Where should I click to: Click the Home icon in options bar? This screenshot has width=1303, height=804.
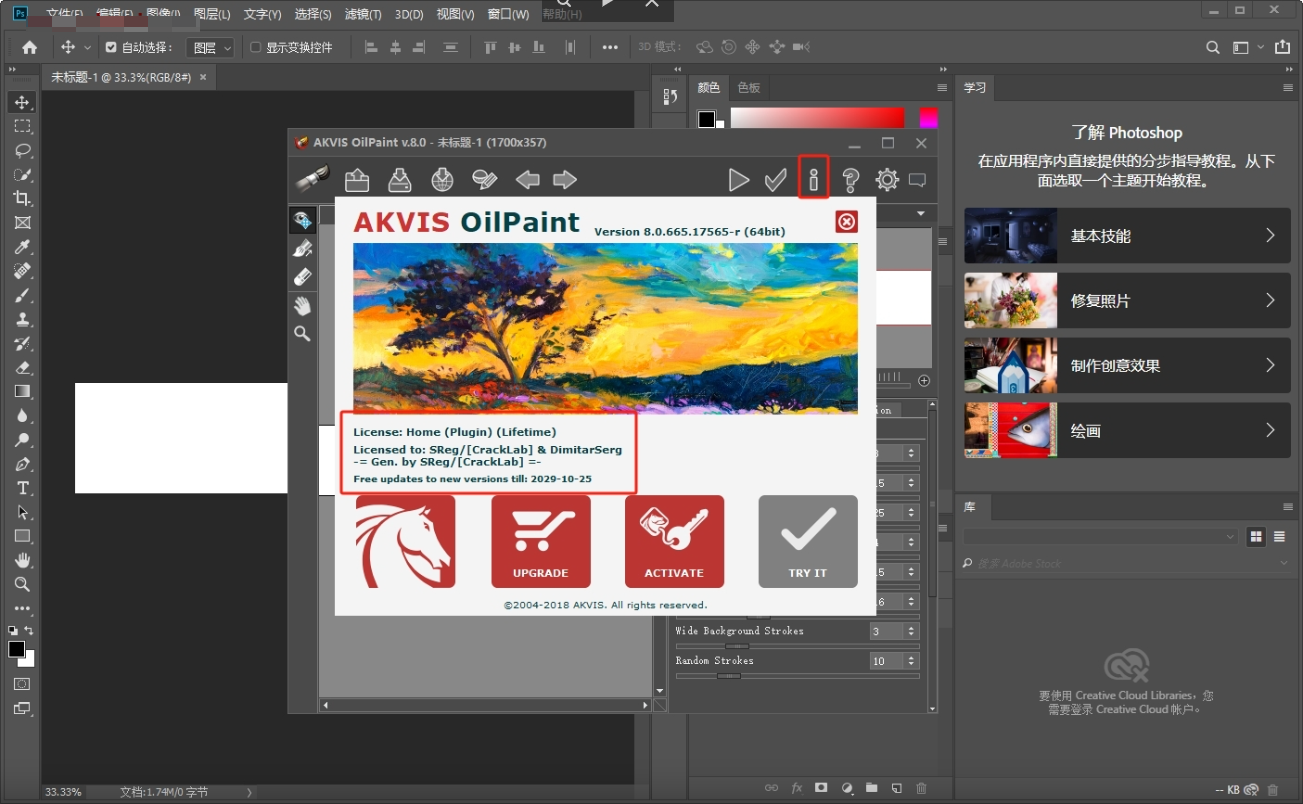point(29,47)
